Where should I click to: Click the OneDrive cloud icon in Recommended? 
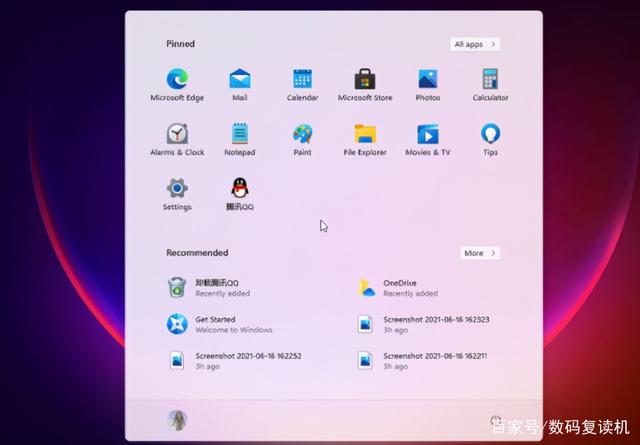coord(366,288)
